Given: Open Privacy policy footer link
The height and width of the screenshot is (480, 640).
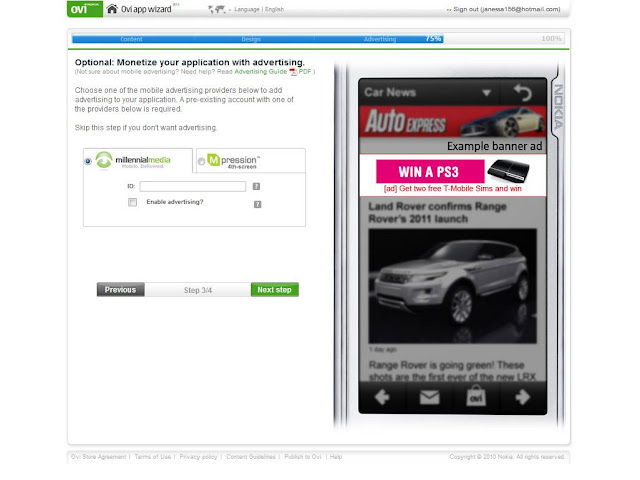Looking at the screenshot, I should (x=198, y=457).
